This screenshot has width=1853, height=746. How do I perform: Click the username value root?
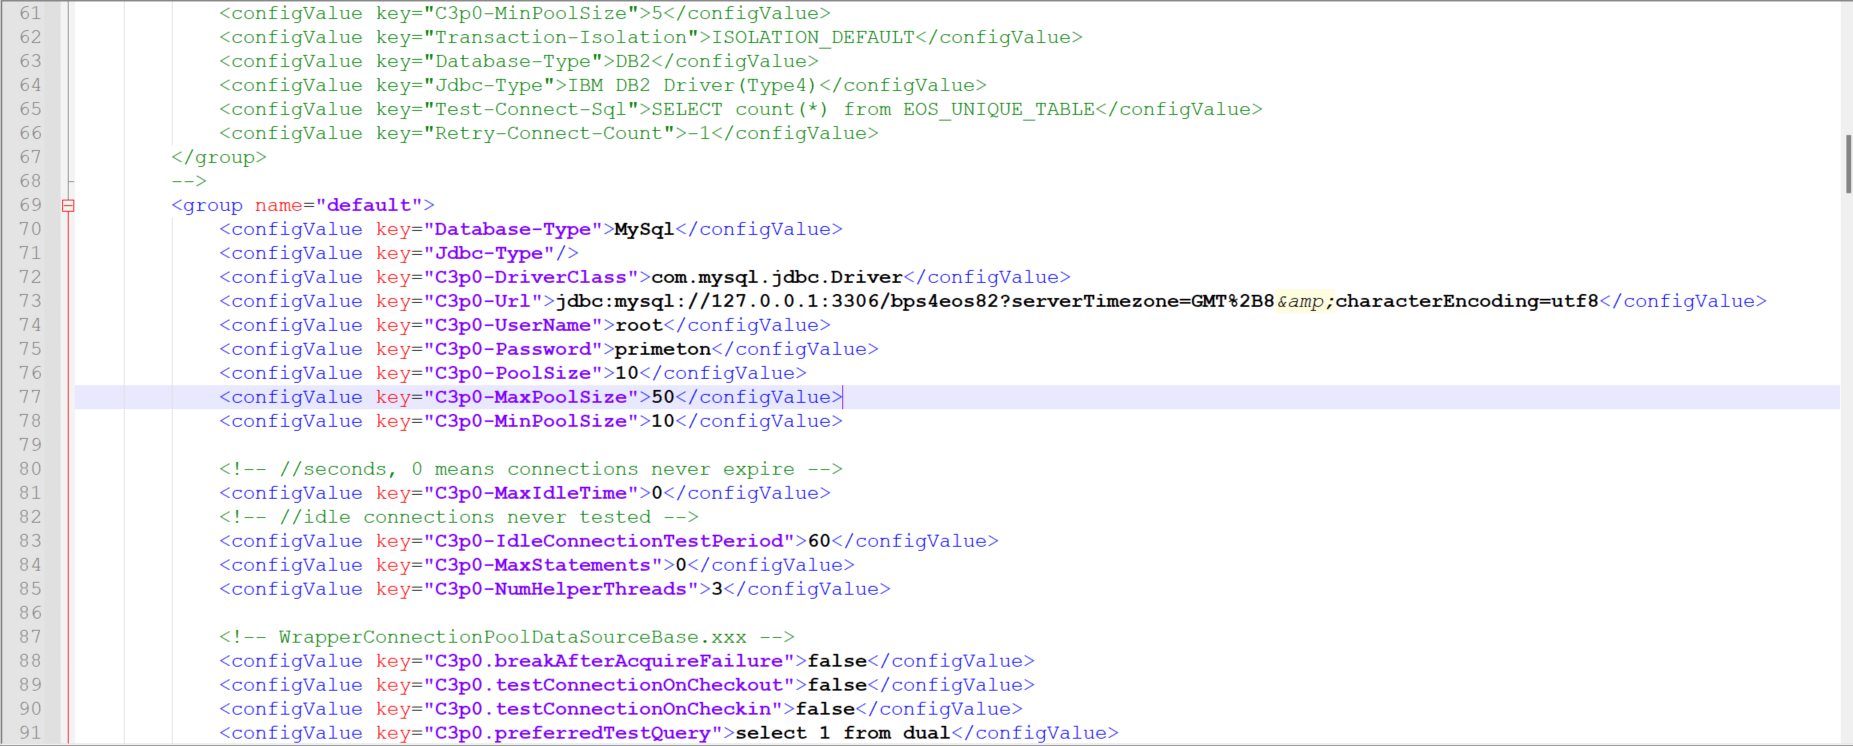click(x=639, y=325)
